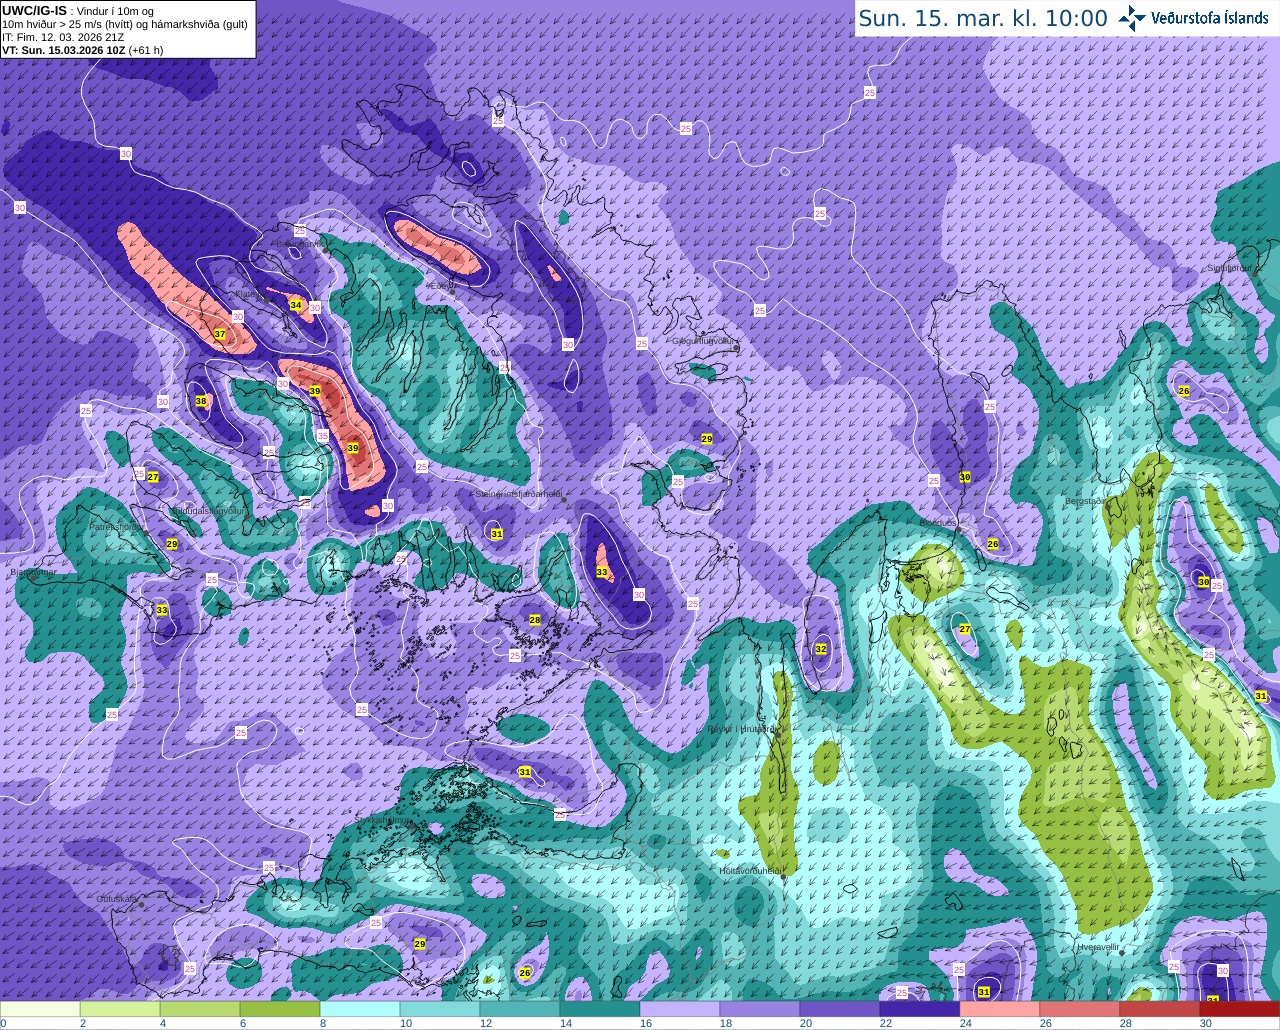This screenshot has width=1280, height=1030.
Task: Pick the light lavender 16–18 legend swatch
Action: [680, 1010]
